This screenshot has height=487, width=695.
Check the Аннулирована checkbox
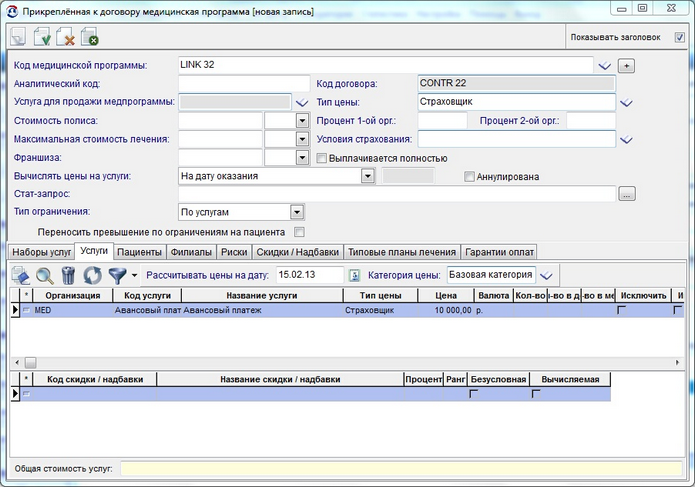tap(469, 177)
